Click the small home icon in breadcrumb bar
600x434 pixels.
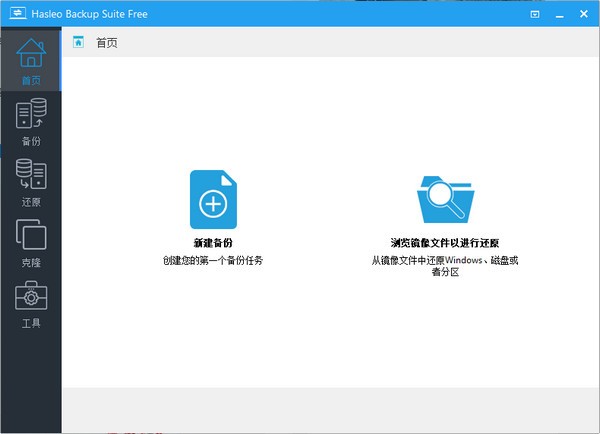click(x=78, y=43)
